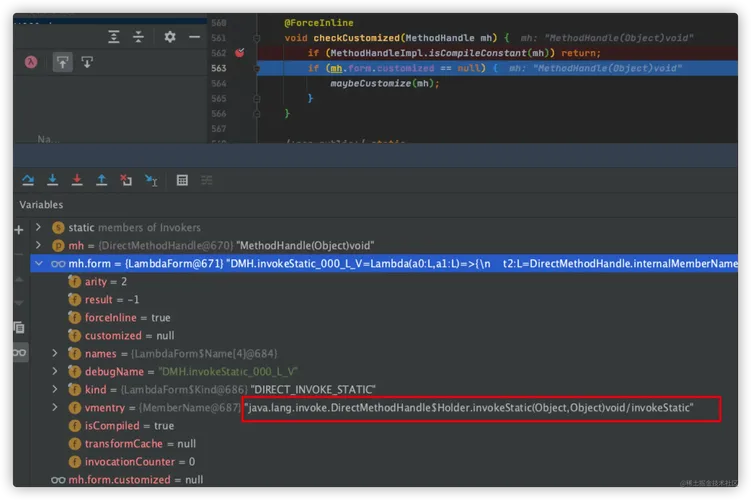The width and height of the screenshot is (751, 500).
Task: Click the vmentry value string invokeStatic
Action: (469, 408)
